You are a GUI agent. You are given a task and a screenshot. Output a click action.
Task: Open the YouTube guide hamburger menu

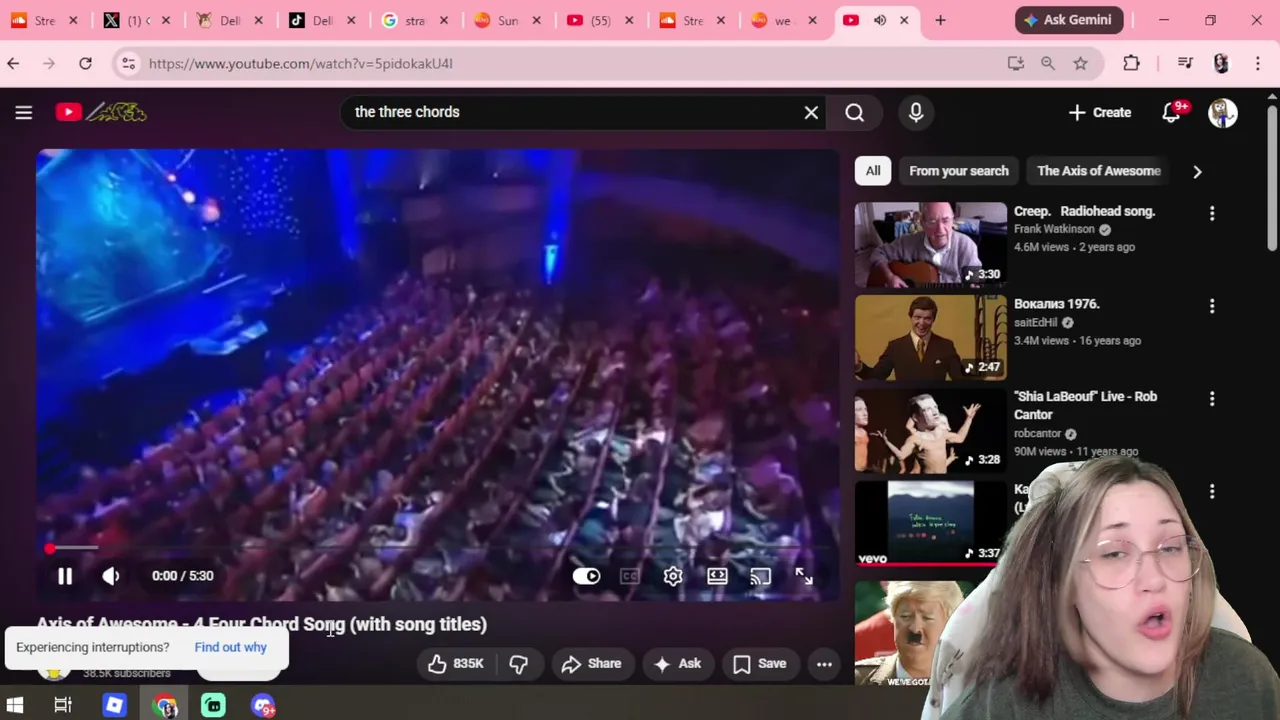(24, 112)
